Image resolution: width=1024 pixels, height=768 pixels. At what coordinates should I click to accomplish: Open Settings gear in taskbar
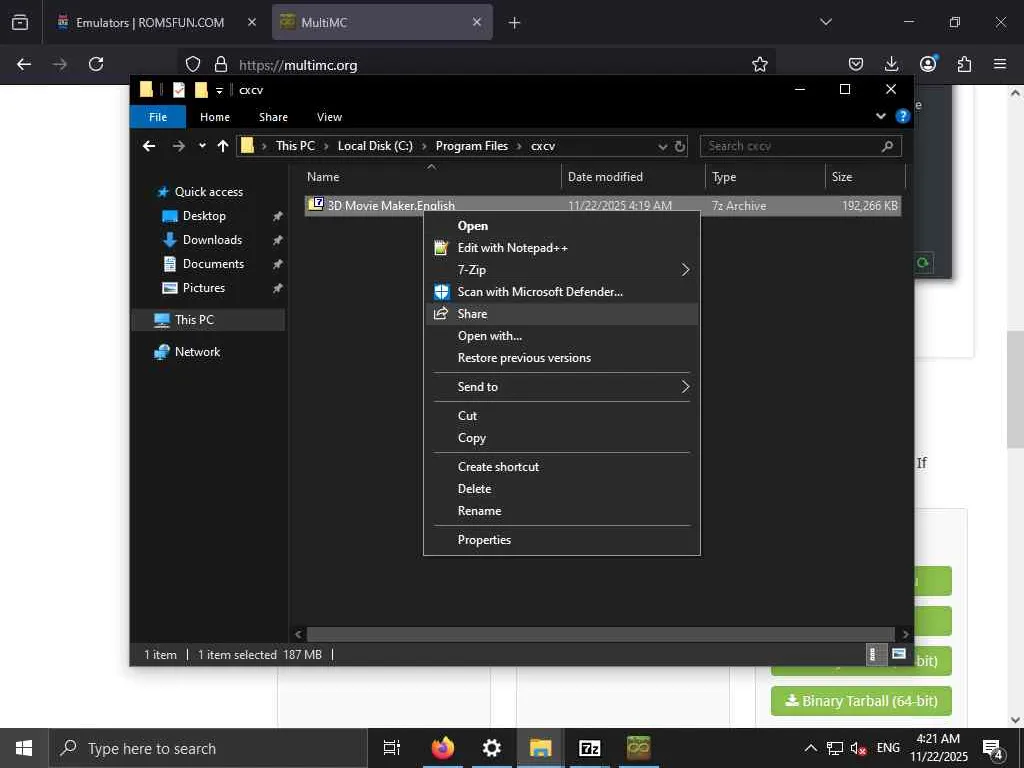coord(491,748)
